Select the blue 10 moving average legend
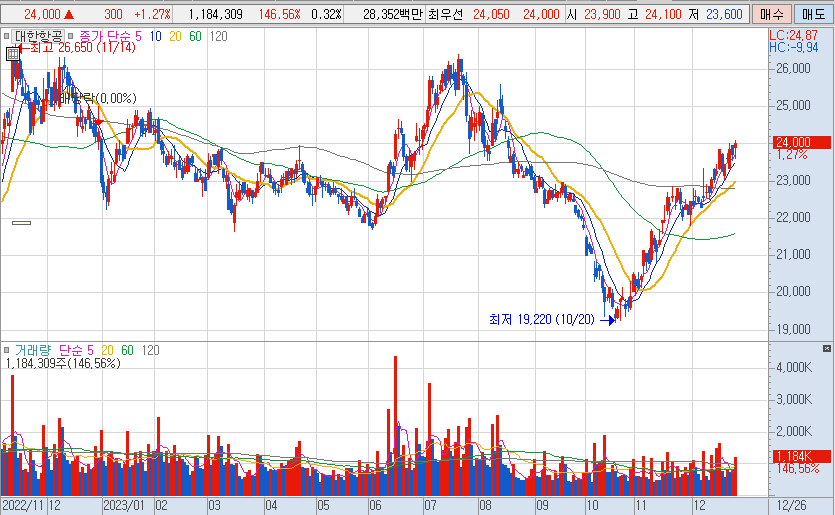The image size is (835, 515). (x=155, y=36)
